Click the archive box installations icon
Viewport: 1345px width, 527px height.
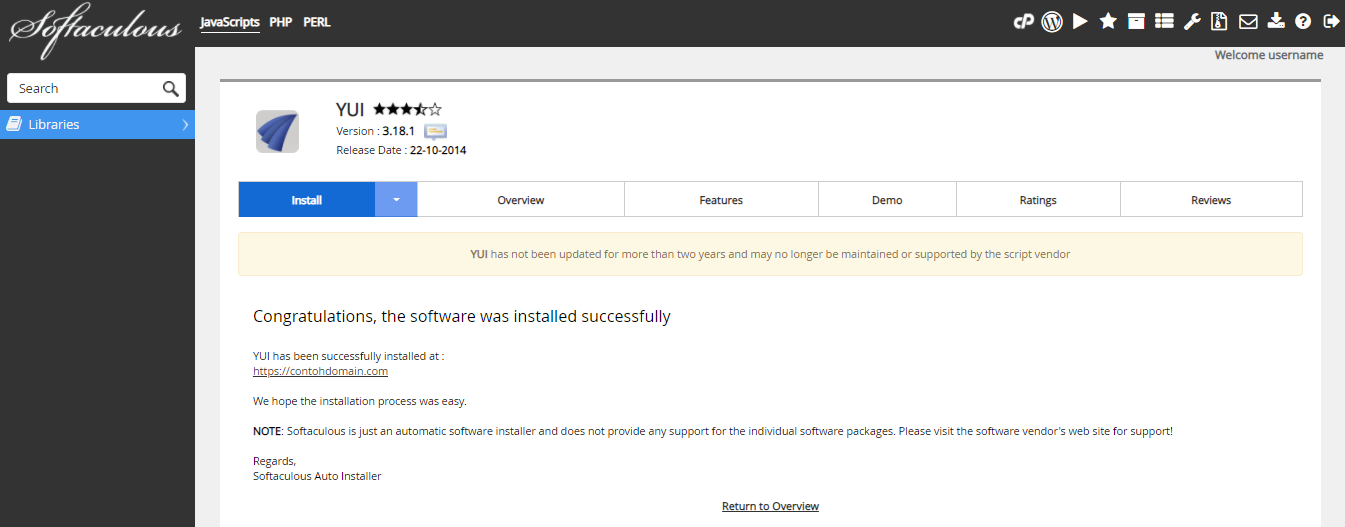pos(1136,21)
